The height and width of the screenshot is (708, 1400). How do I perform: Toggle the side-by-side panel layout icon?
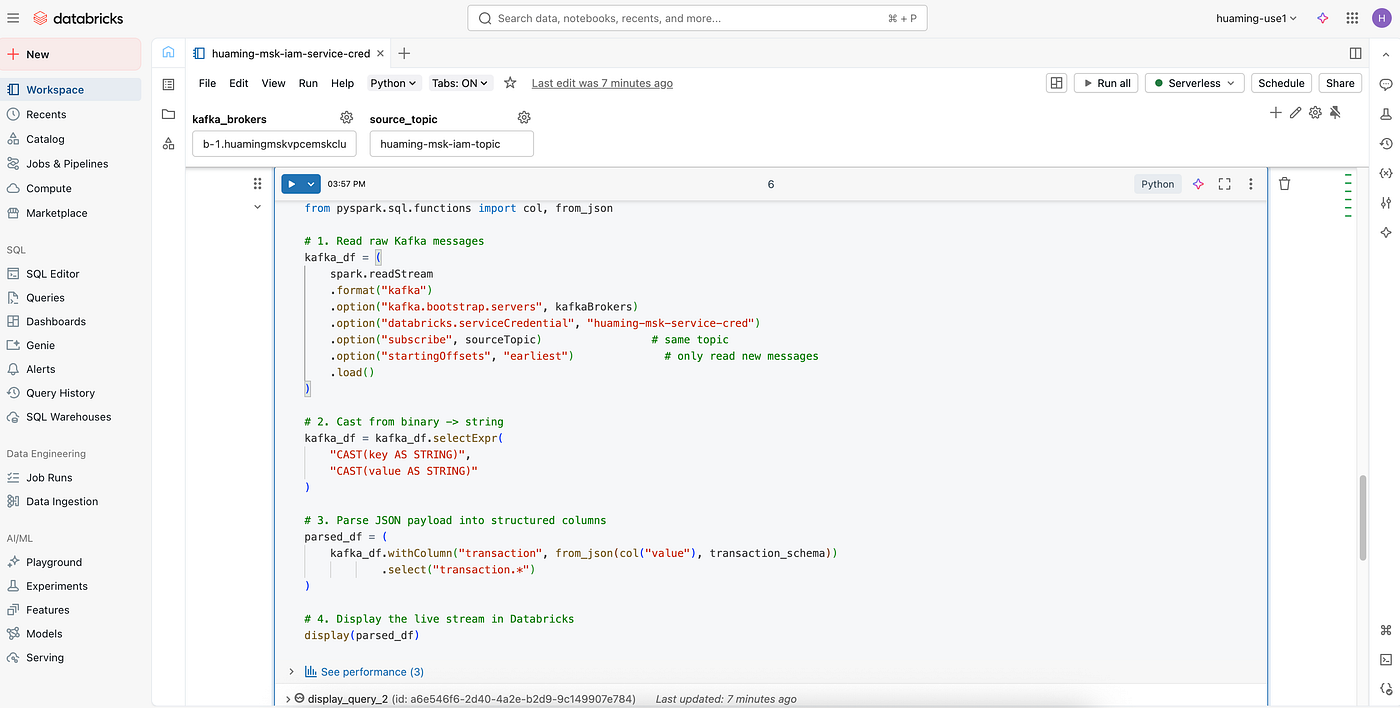(x=1355, y=53)
